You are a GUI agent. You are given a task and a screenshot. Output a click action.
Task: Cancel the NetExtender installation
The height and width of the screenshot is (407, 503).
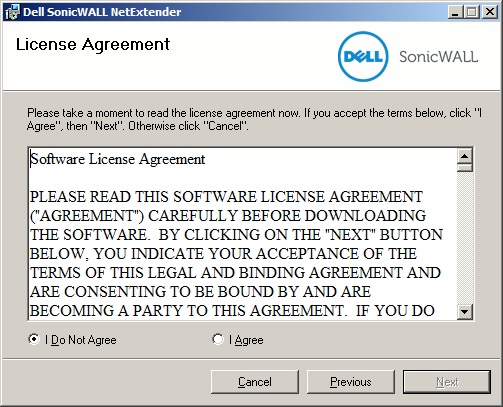click(255, 382)
